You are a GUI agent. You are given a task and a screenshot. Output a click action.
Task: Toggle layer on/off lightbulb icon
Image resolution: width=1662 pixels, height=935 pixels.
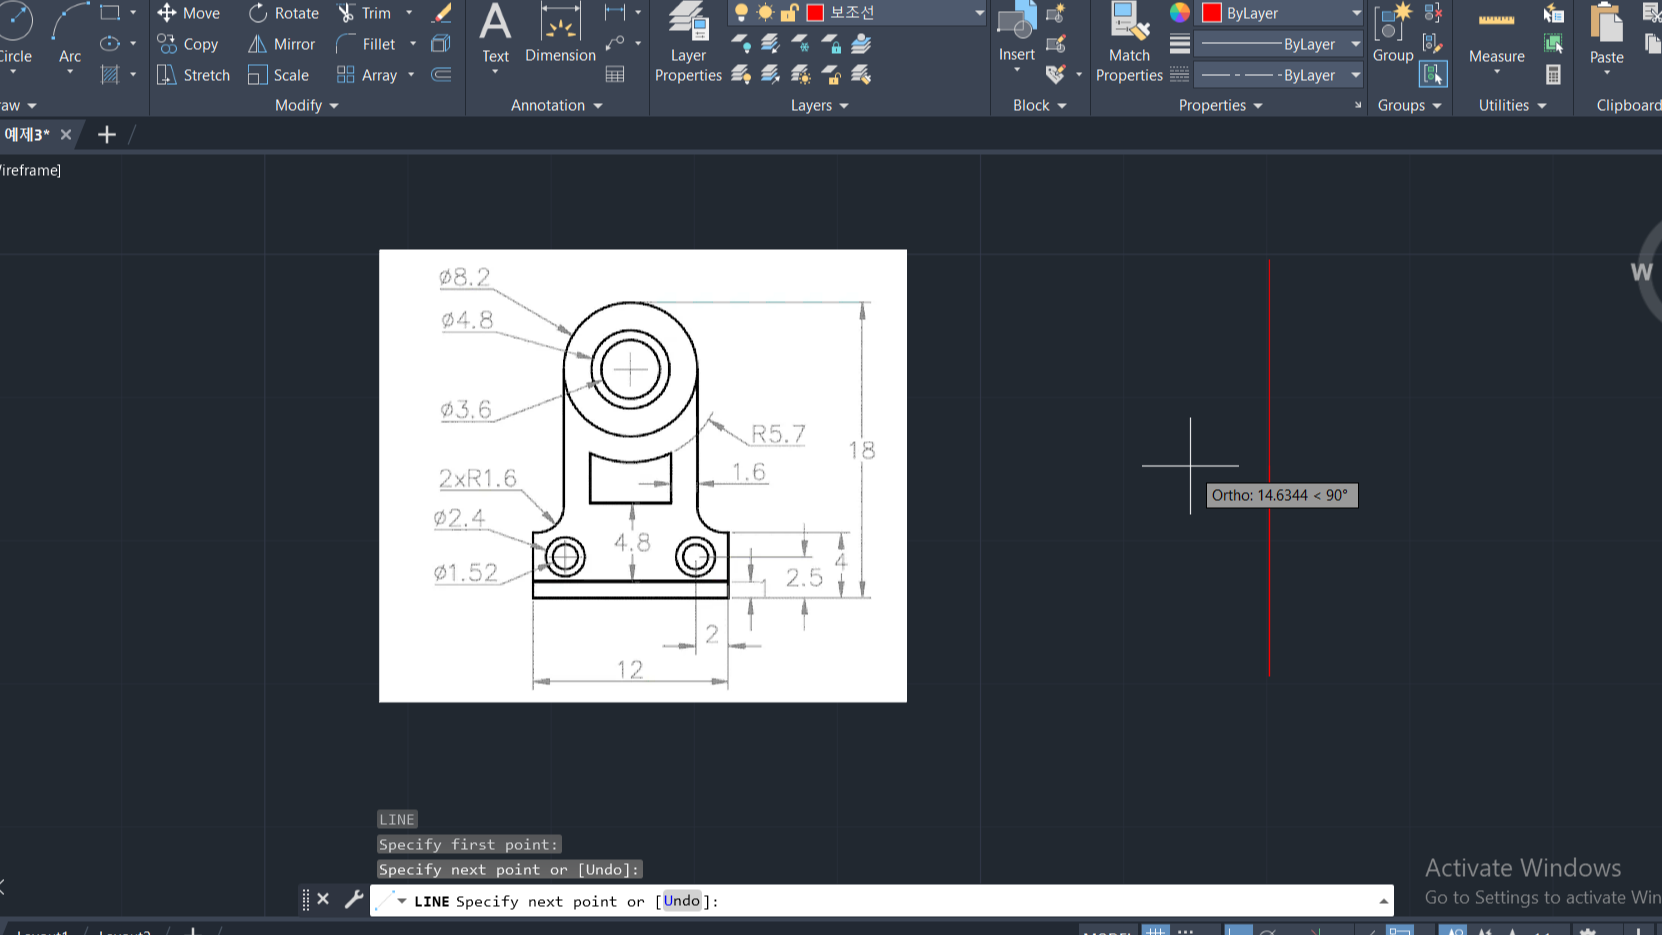[741, 13]
